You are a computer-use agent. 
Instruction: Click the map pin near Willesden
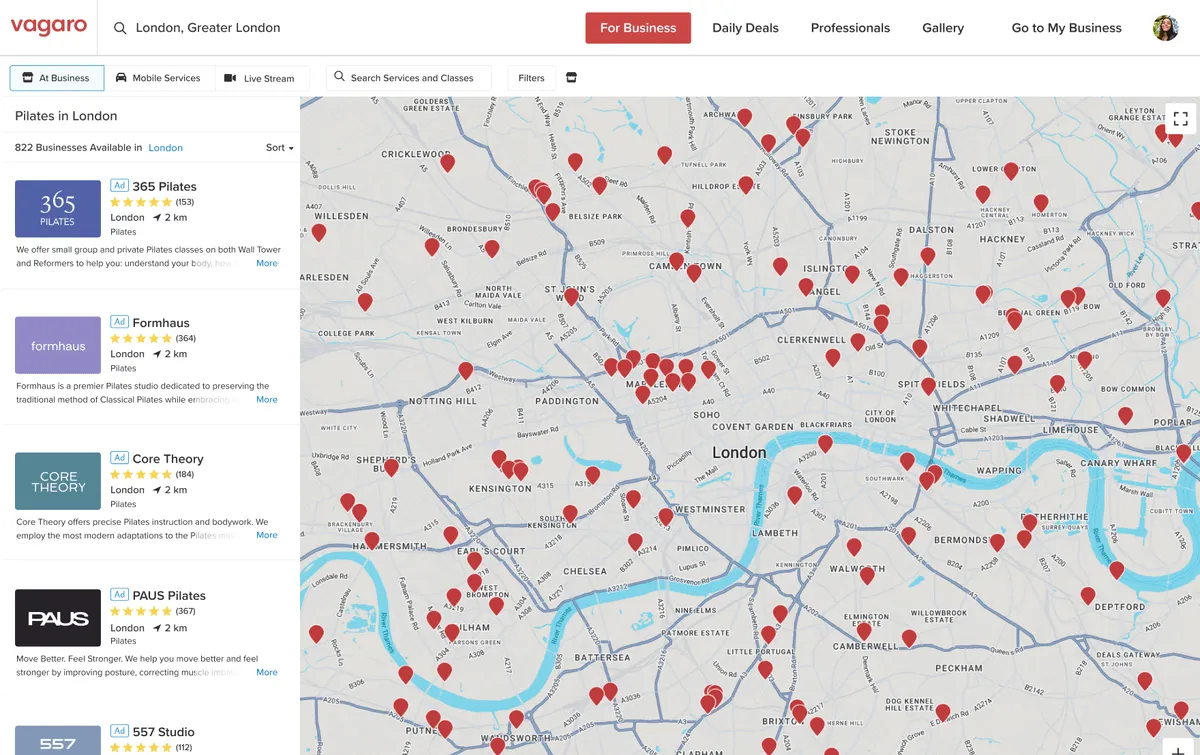click(319, 232)
